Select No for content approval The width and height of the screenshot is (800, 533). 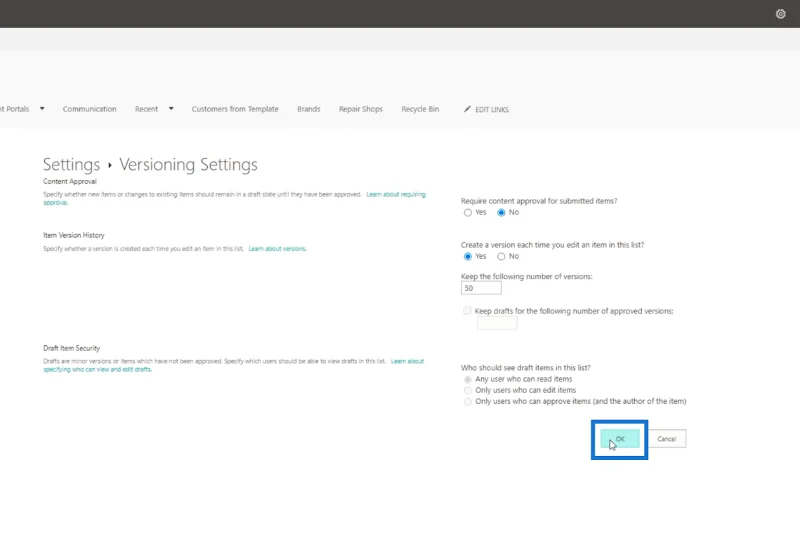[x=501, y=213]
